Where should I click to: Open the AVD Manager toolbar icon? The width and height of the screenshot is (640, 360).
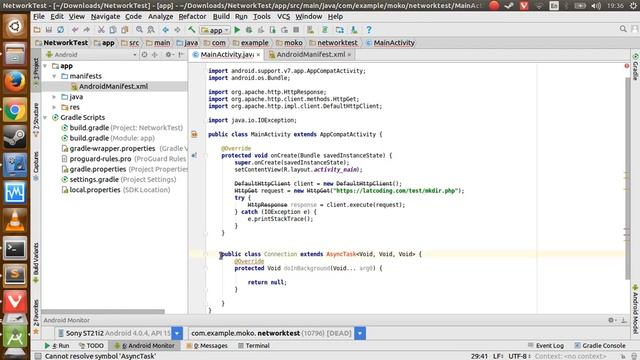(311, 30)
